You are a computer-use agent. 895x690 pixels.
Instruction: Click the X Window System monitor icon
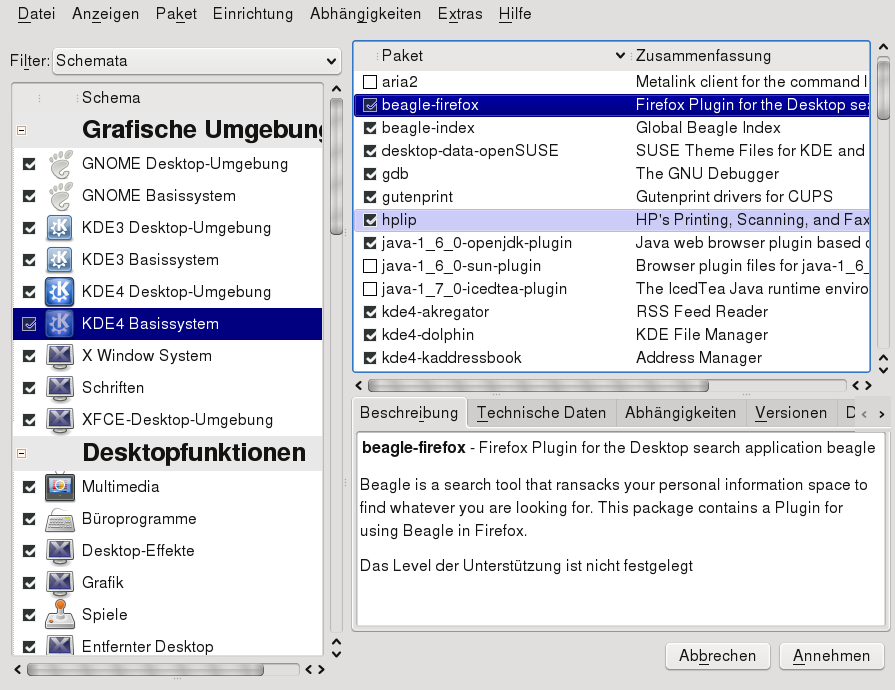pyautogui.click(x=60, y=356)
